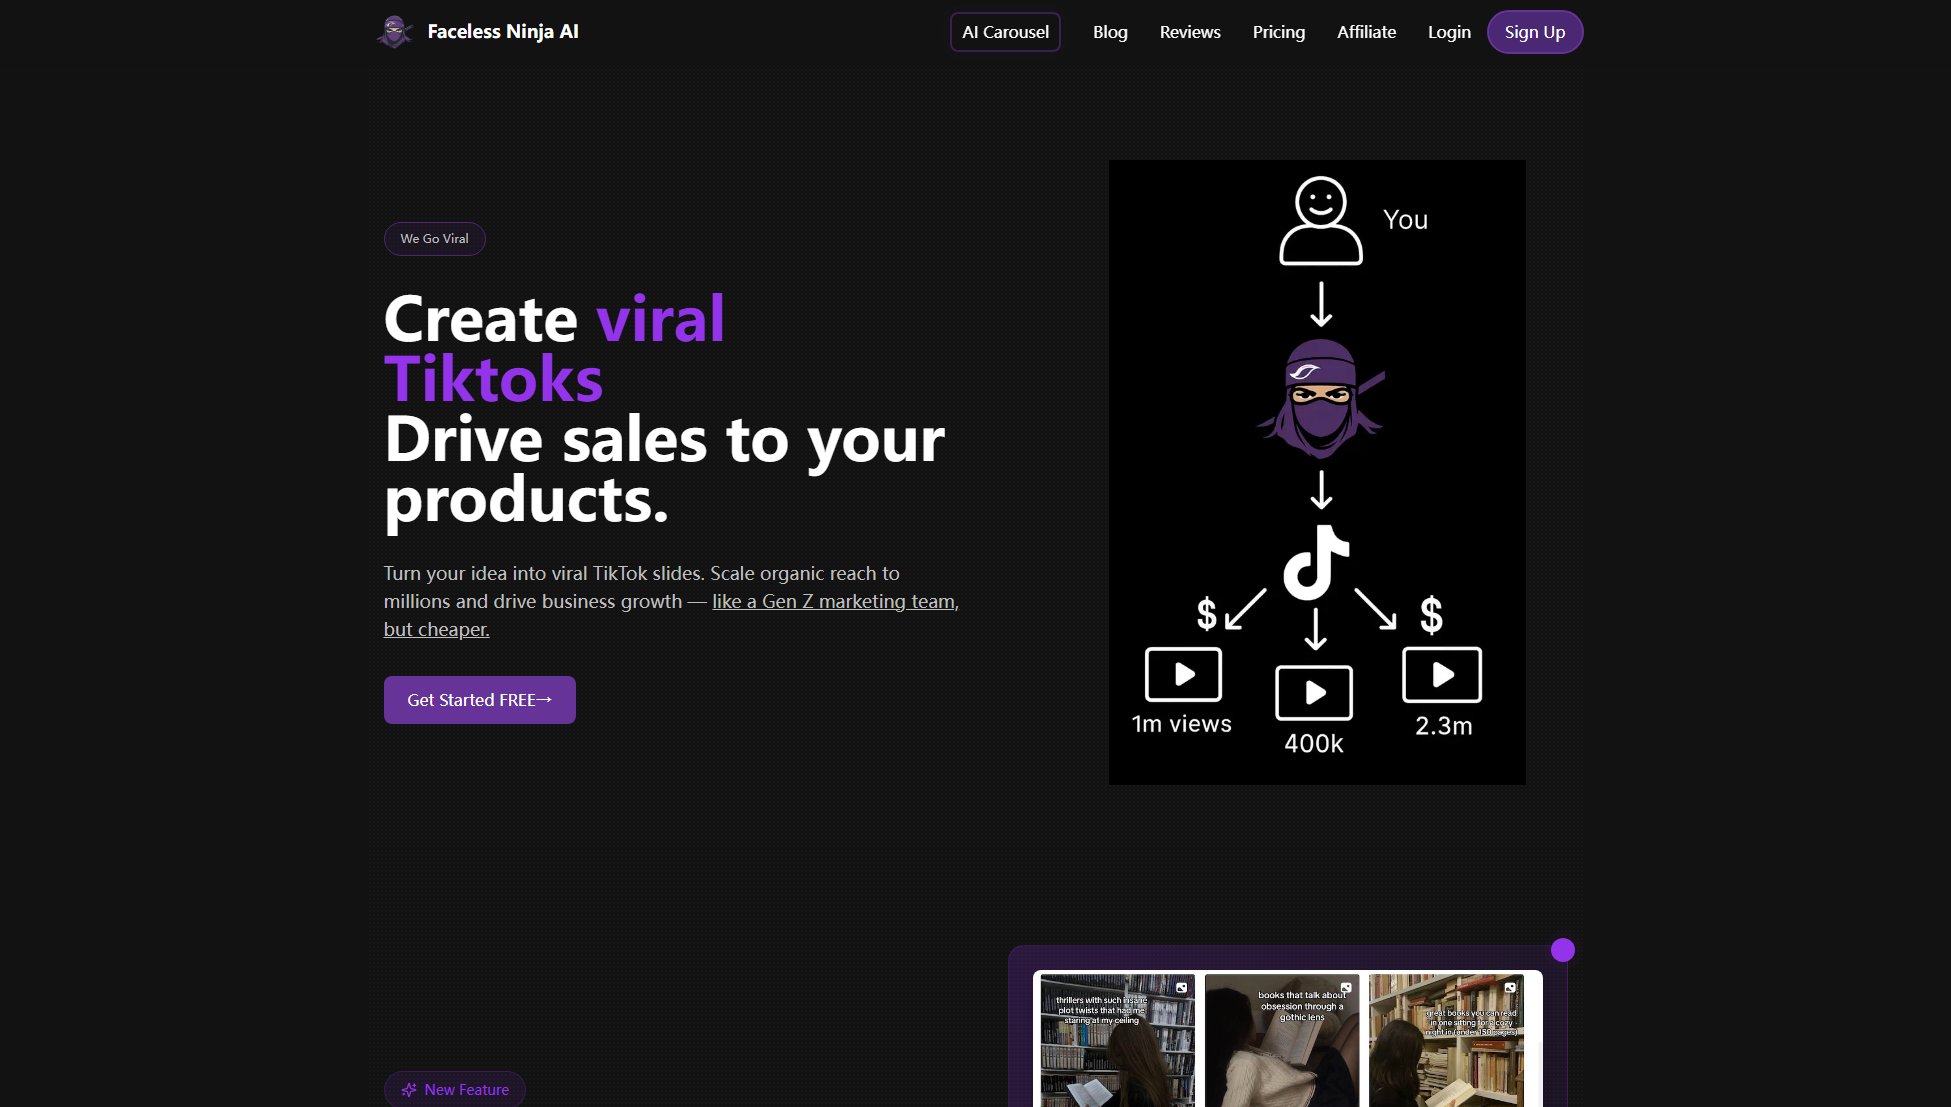Click the play icon labeled 400k
The width and height of the screenshot is (1951, 1107).
tap(1313, 691)
